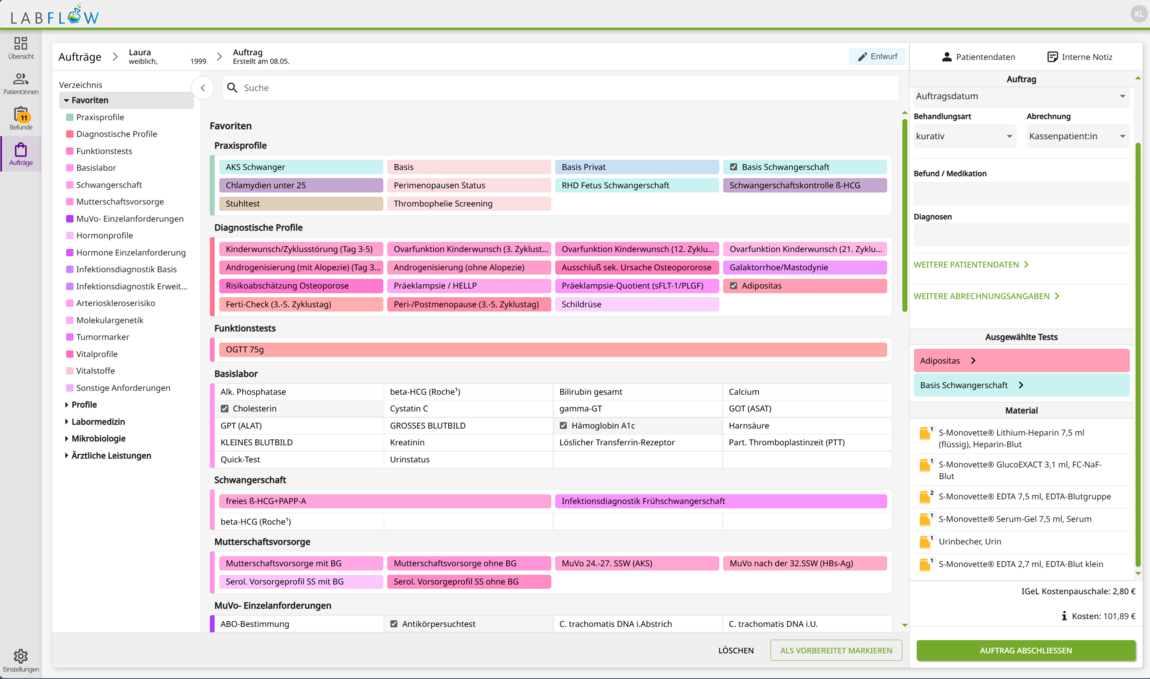Uncheck the Cholesterin checkbox
1150x679 pixels.
pyautogui.click(x=225, y=409)
